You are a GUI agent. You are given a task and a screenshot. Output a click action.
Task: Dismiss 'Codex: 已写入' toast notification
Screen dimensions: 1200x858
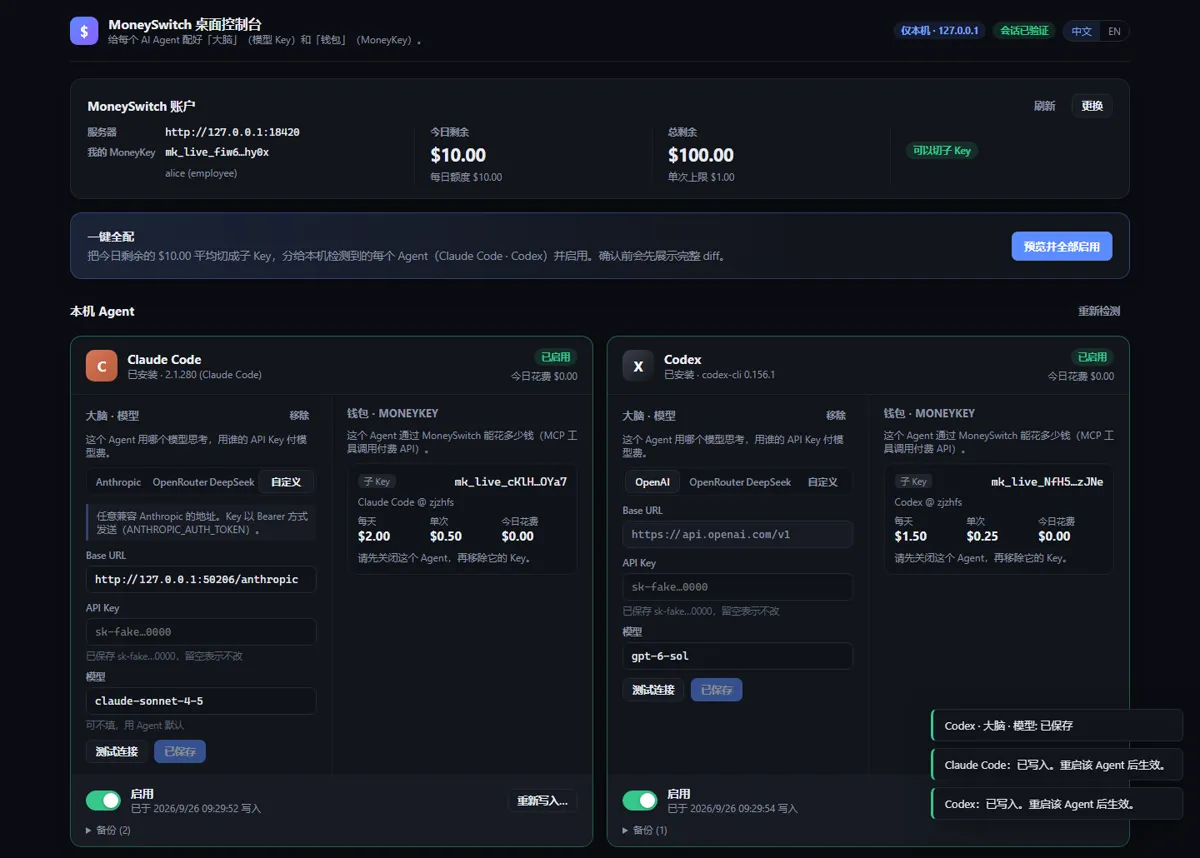[1057, 804]
